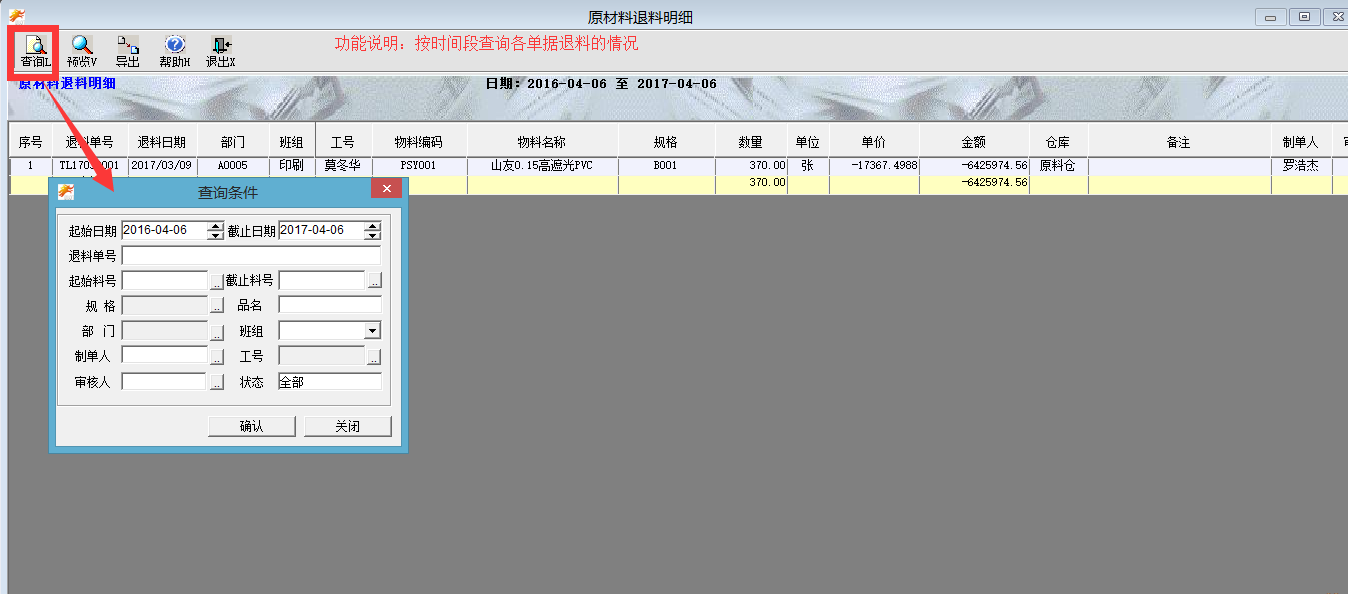
Task: Open the 工号 lookup button in dialog
Action: pyautogui.click(x=374, y=356)
